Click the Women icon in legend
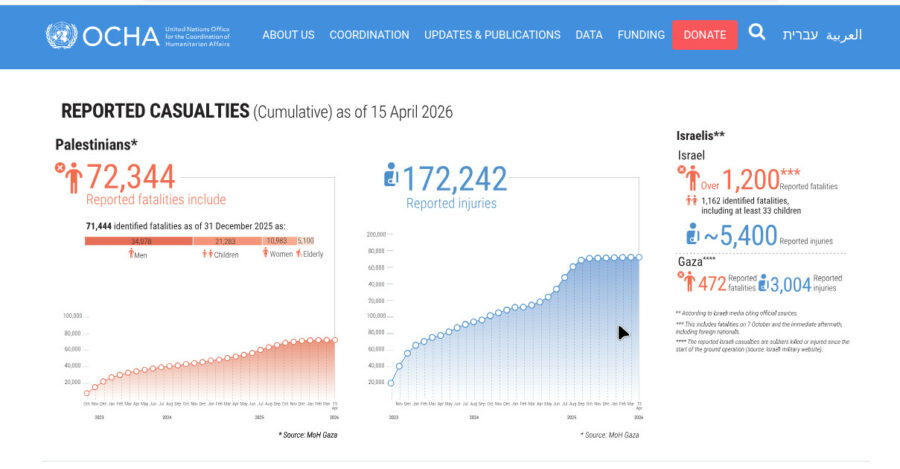The image size is (900, 469). (x=266, y=254)
